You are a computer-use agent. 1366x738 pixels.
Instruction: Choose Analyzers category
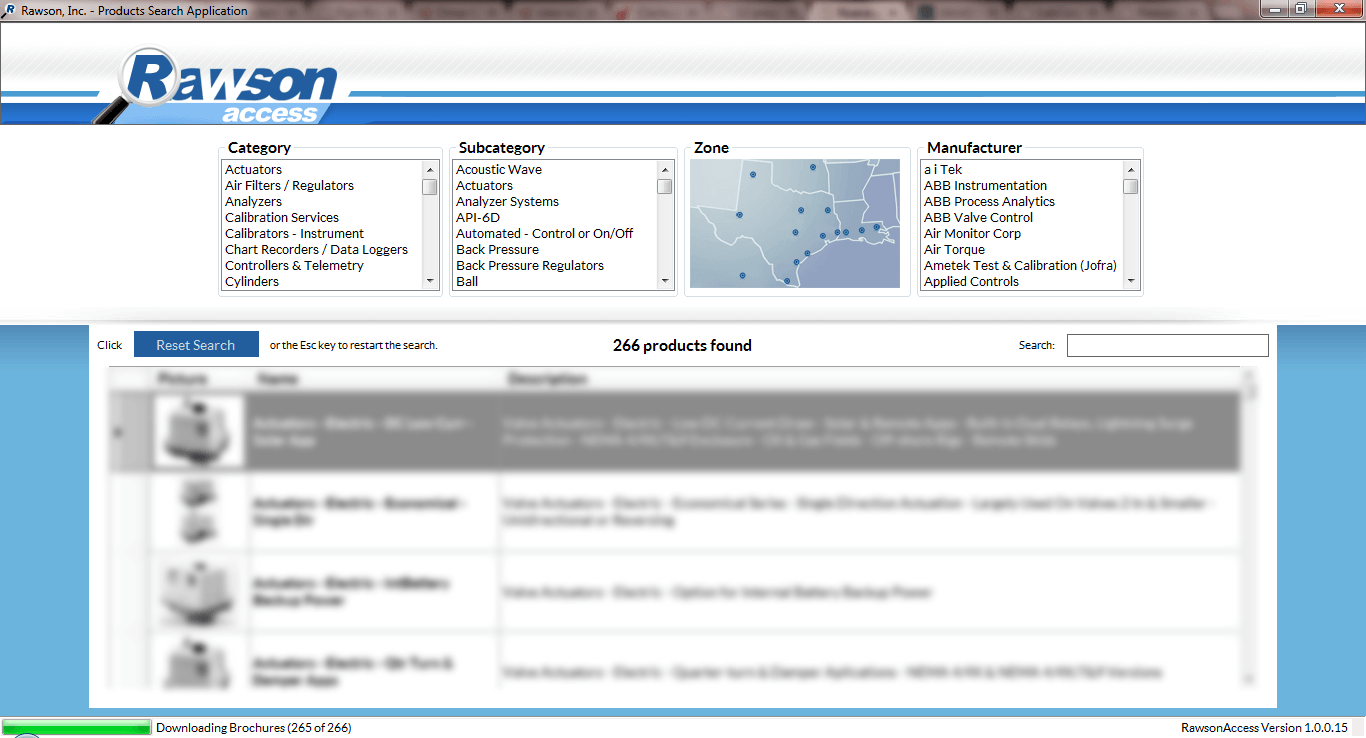tap(253, 202)
